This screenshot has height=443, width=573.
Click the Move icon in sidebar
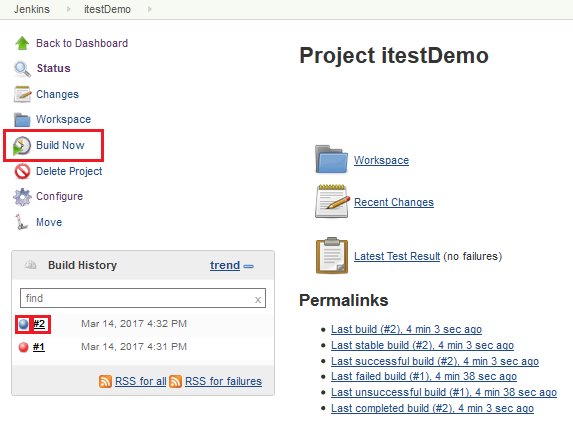(x=22, y=222)
